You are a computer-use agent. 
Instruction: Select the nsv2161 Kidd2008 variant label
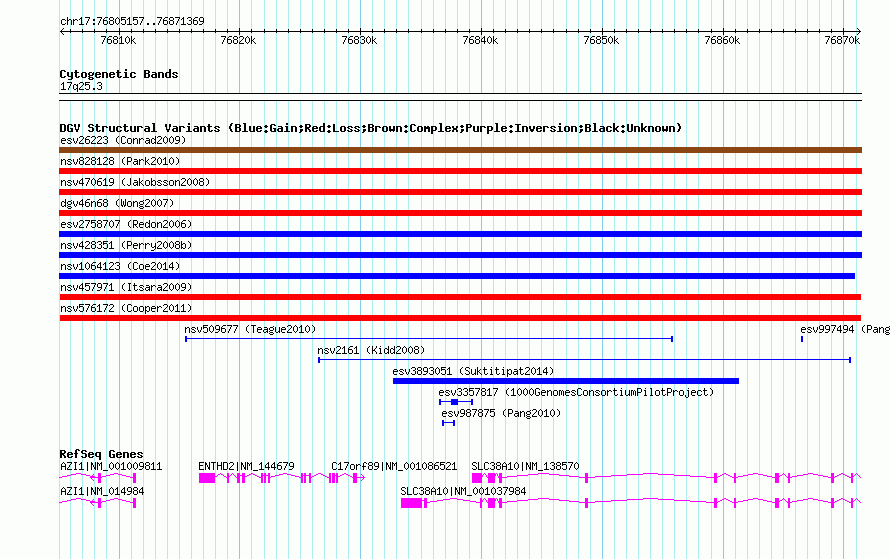click(371, 350)
